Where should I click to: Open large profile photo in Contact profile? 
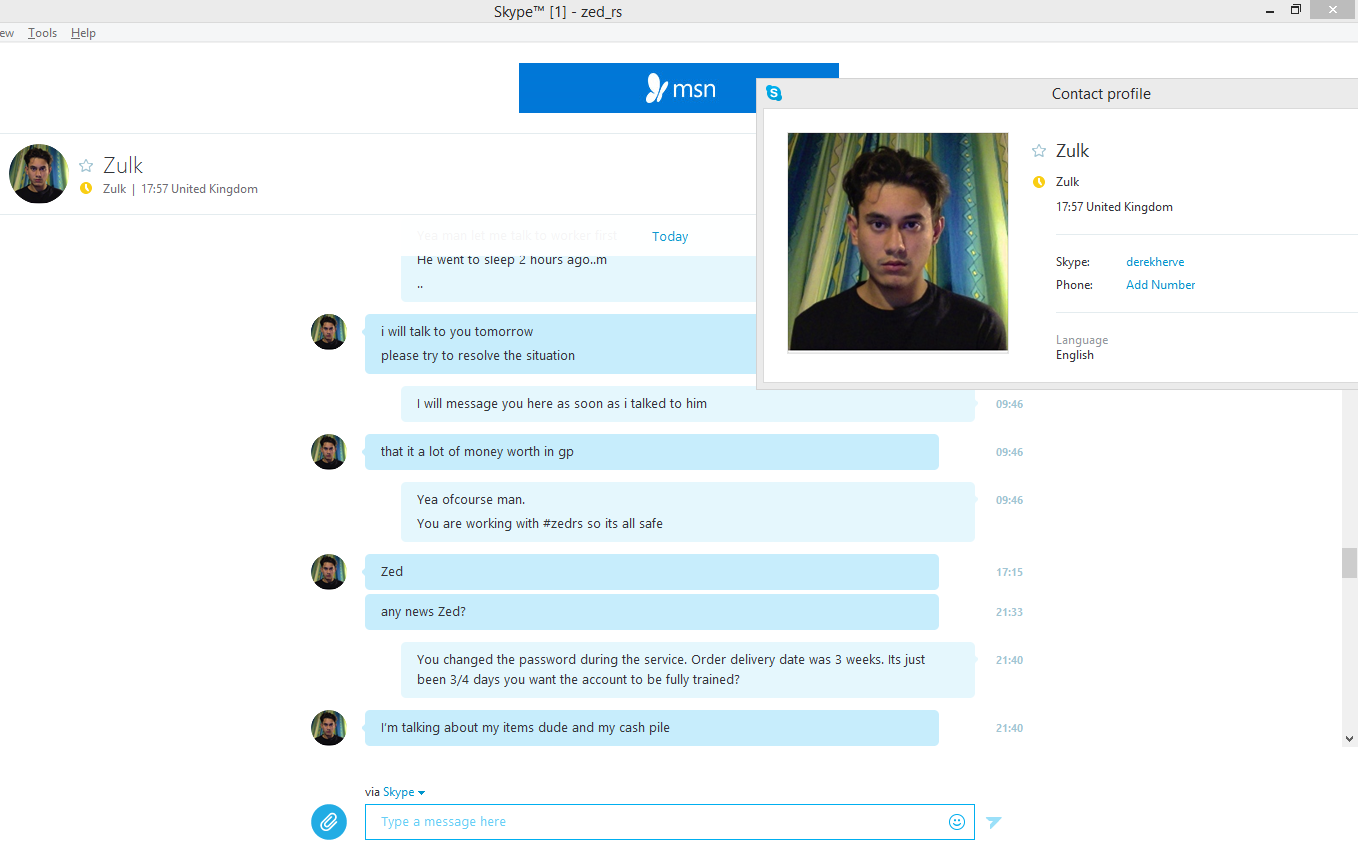(x=898, y=242)
